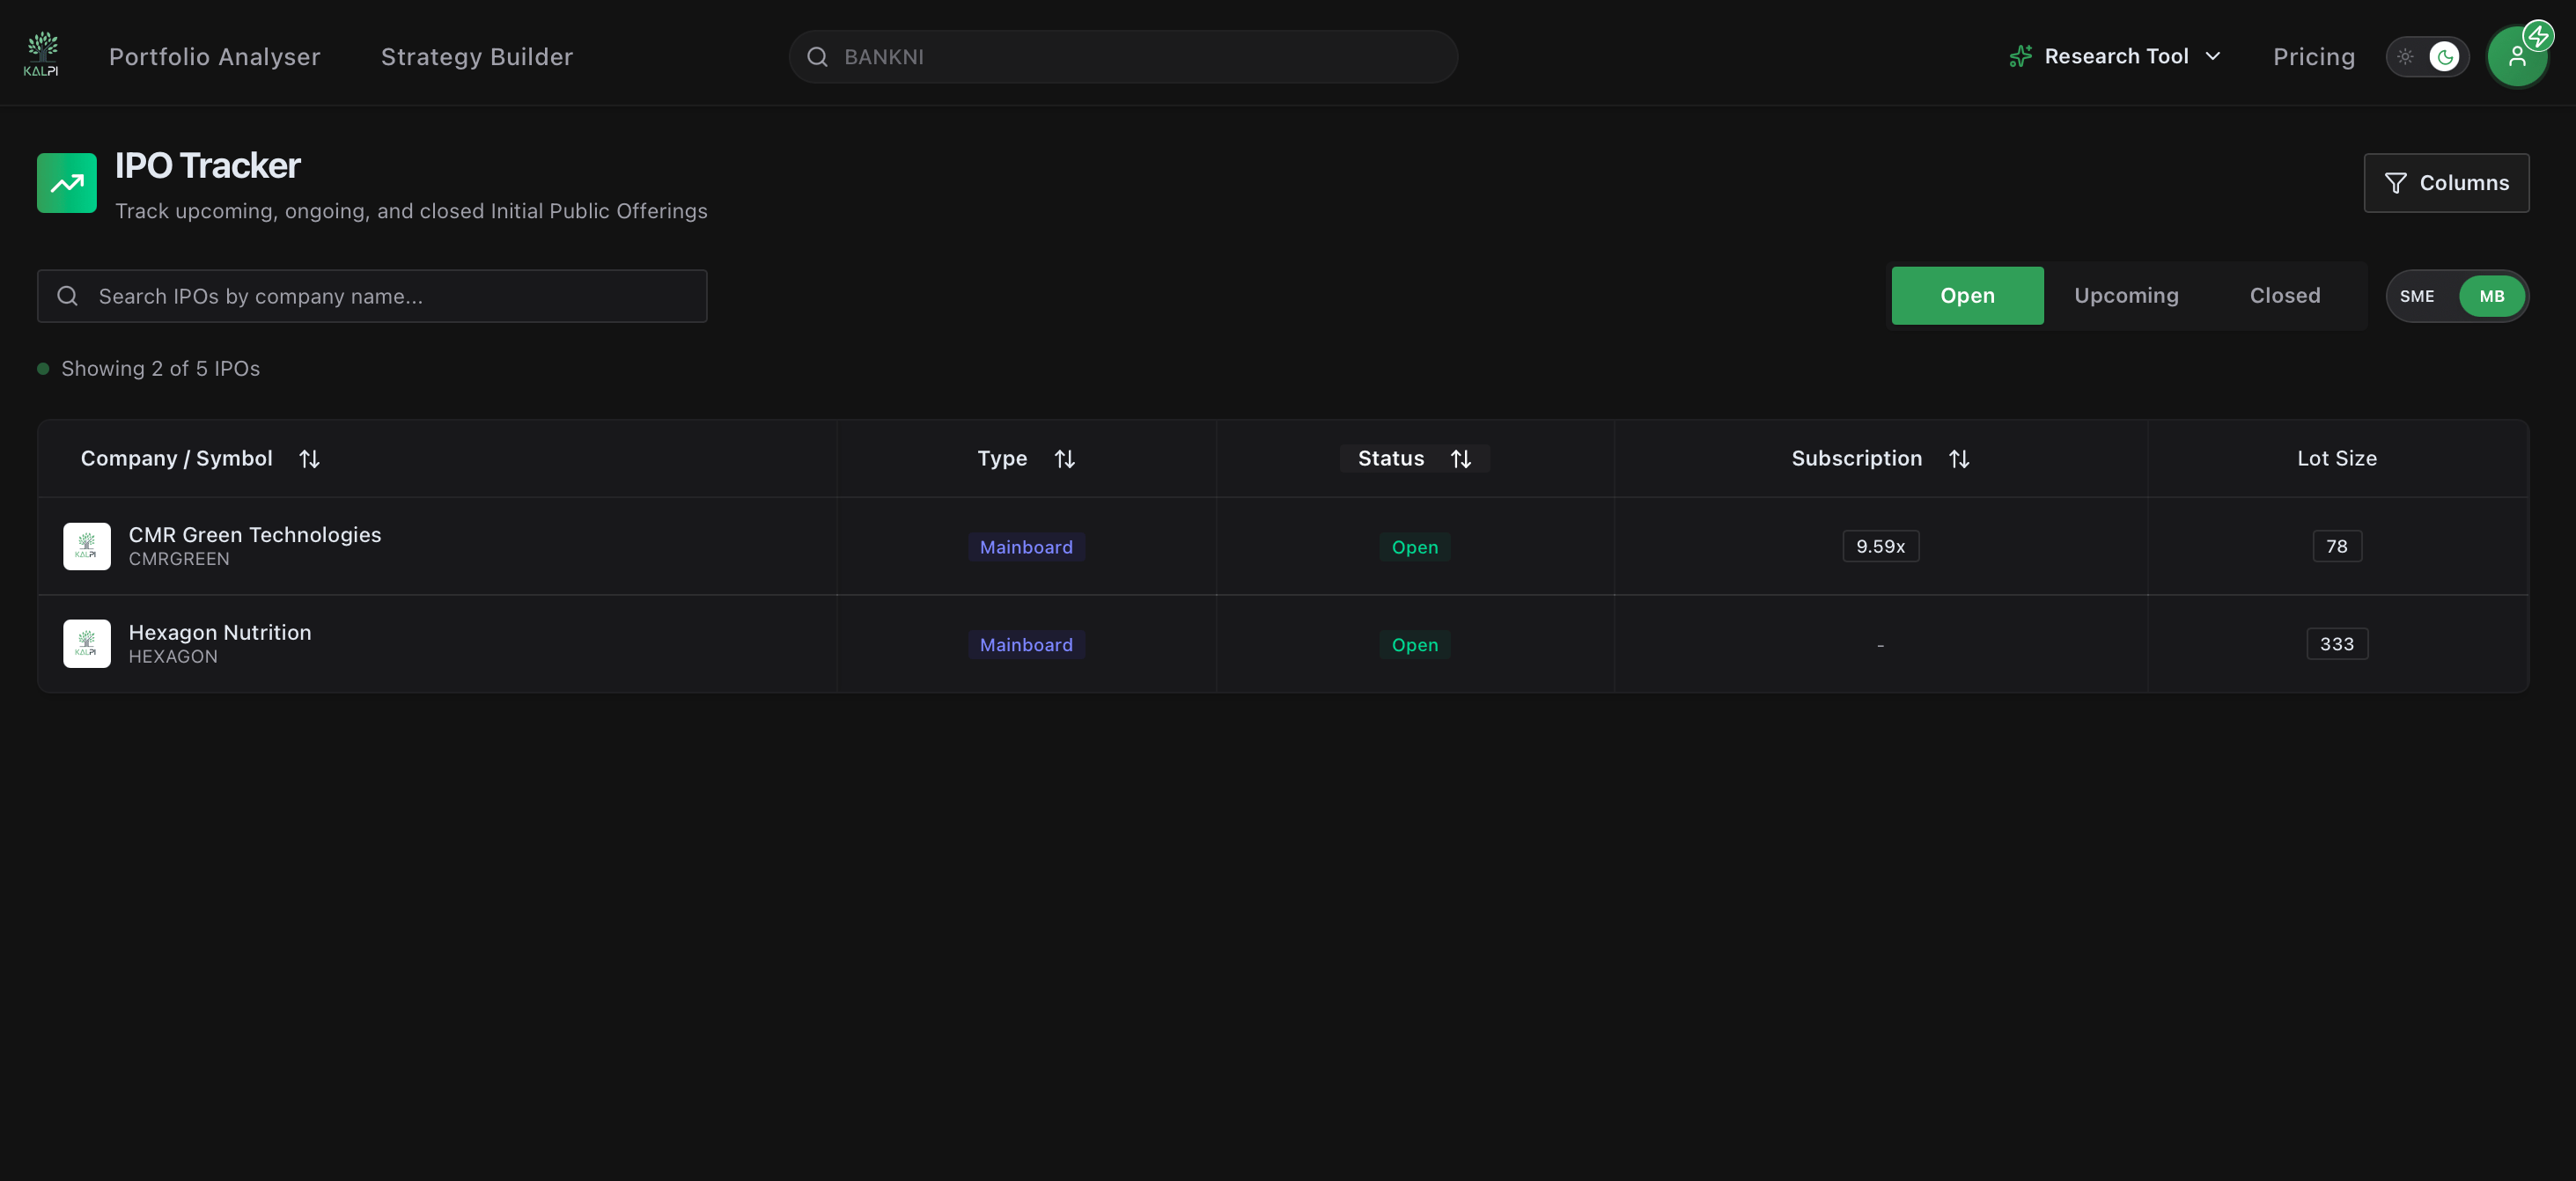Click the Hexagon Nutrition logo thumbnail
2576x1181 pixels.
pyautogui.click(x=87, y=644)
